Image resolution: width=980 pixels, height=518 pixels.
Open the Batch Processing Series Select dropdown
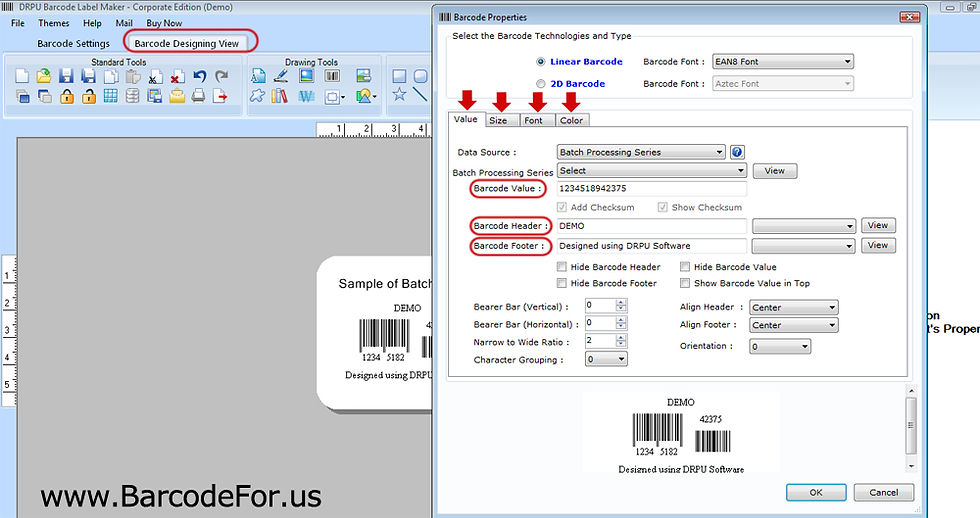(x=652, y=171)
